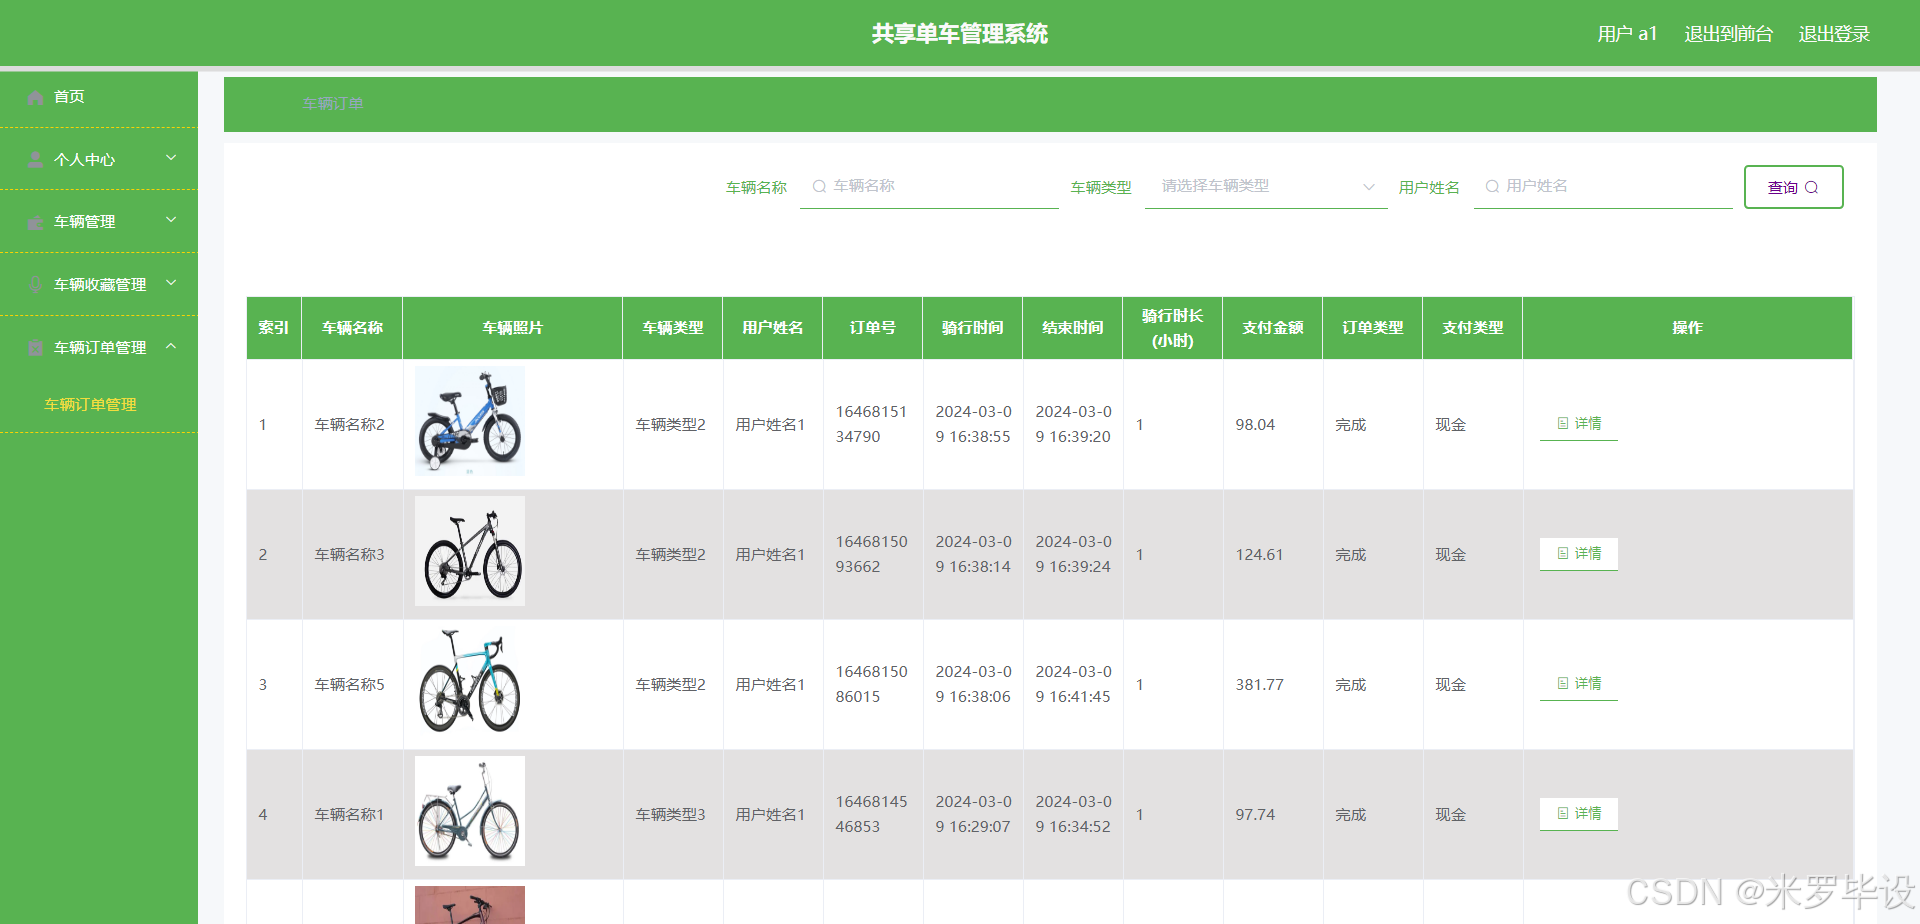Focus the 用户姓名 search input
This screenshot has height=924, width=1920.
click(1602, 187)
